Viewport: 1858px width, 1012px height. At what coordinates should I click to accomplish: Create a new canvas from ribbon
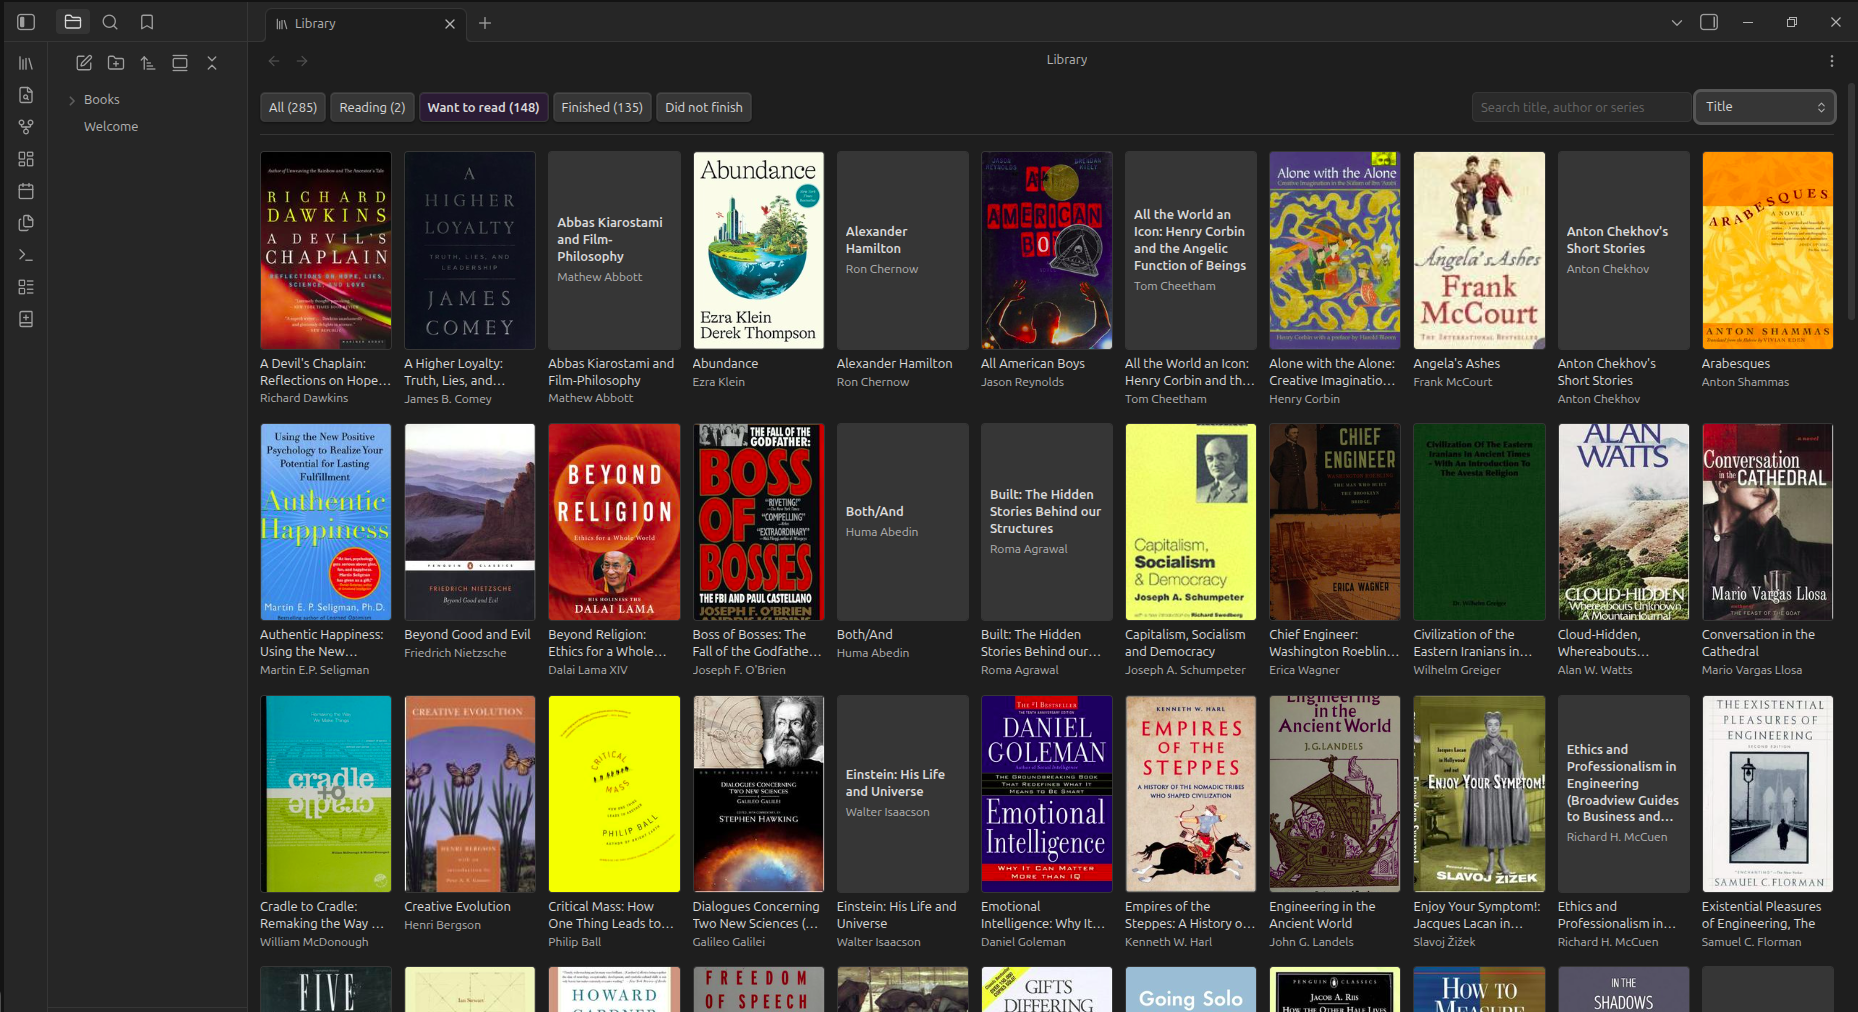tap(26, 159)
